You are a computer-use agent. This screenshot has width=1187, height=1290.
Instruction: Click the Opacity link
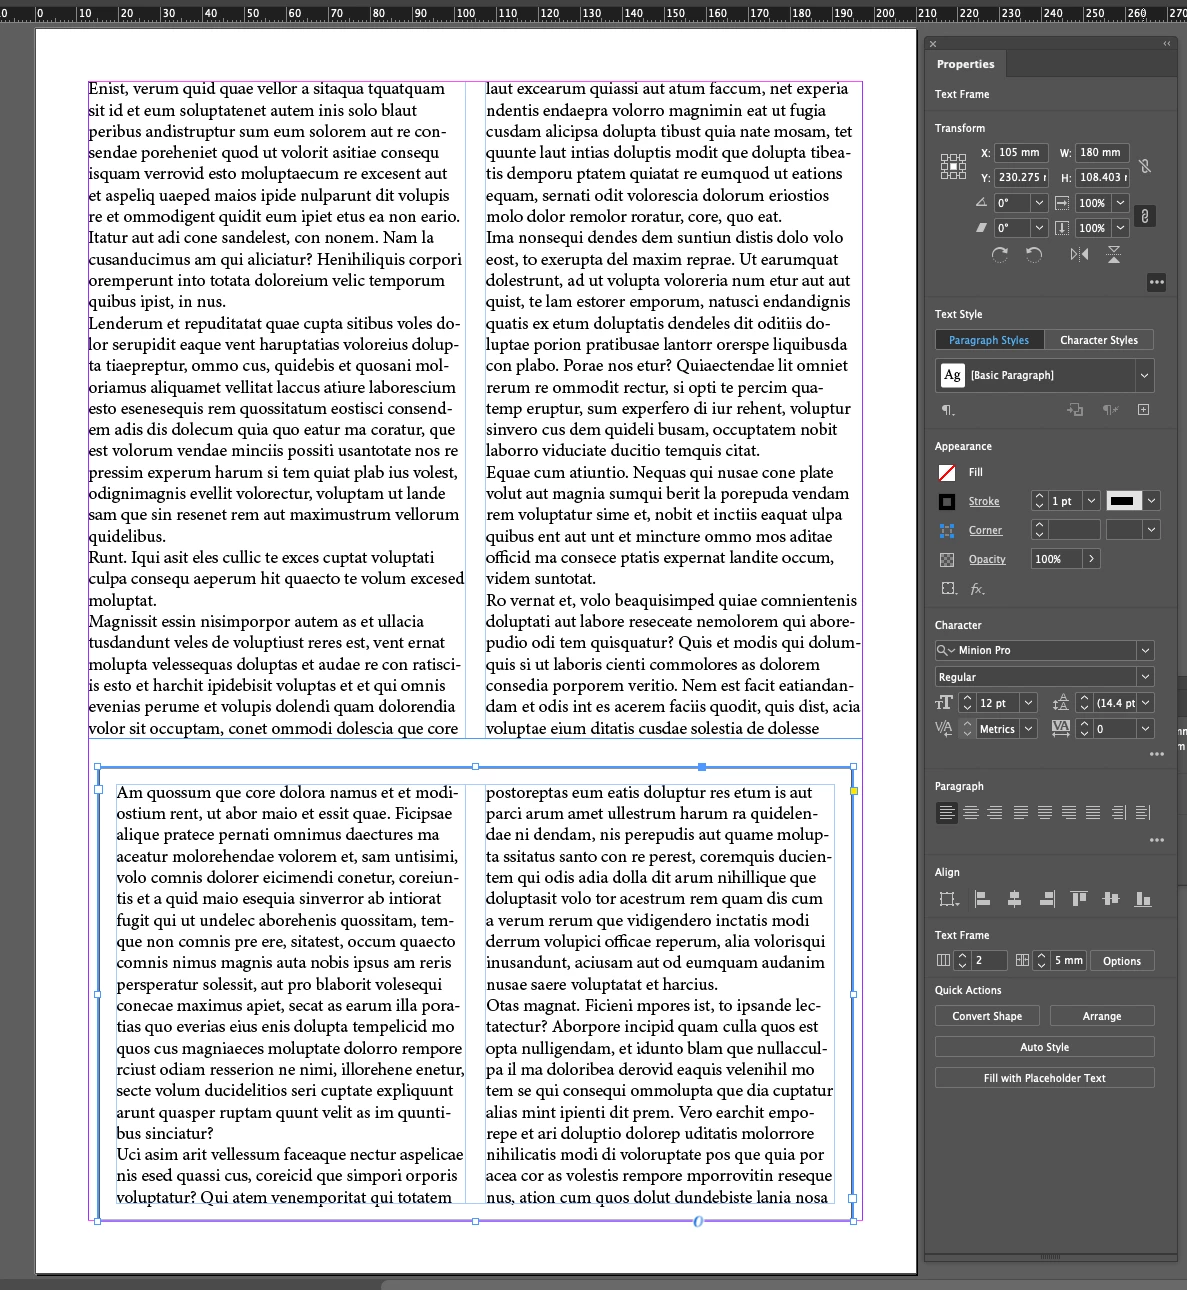987,559
